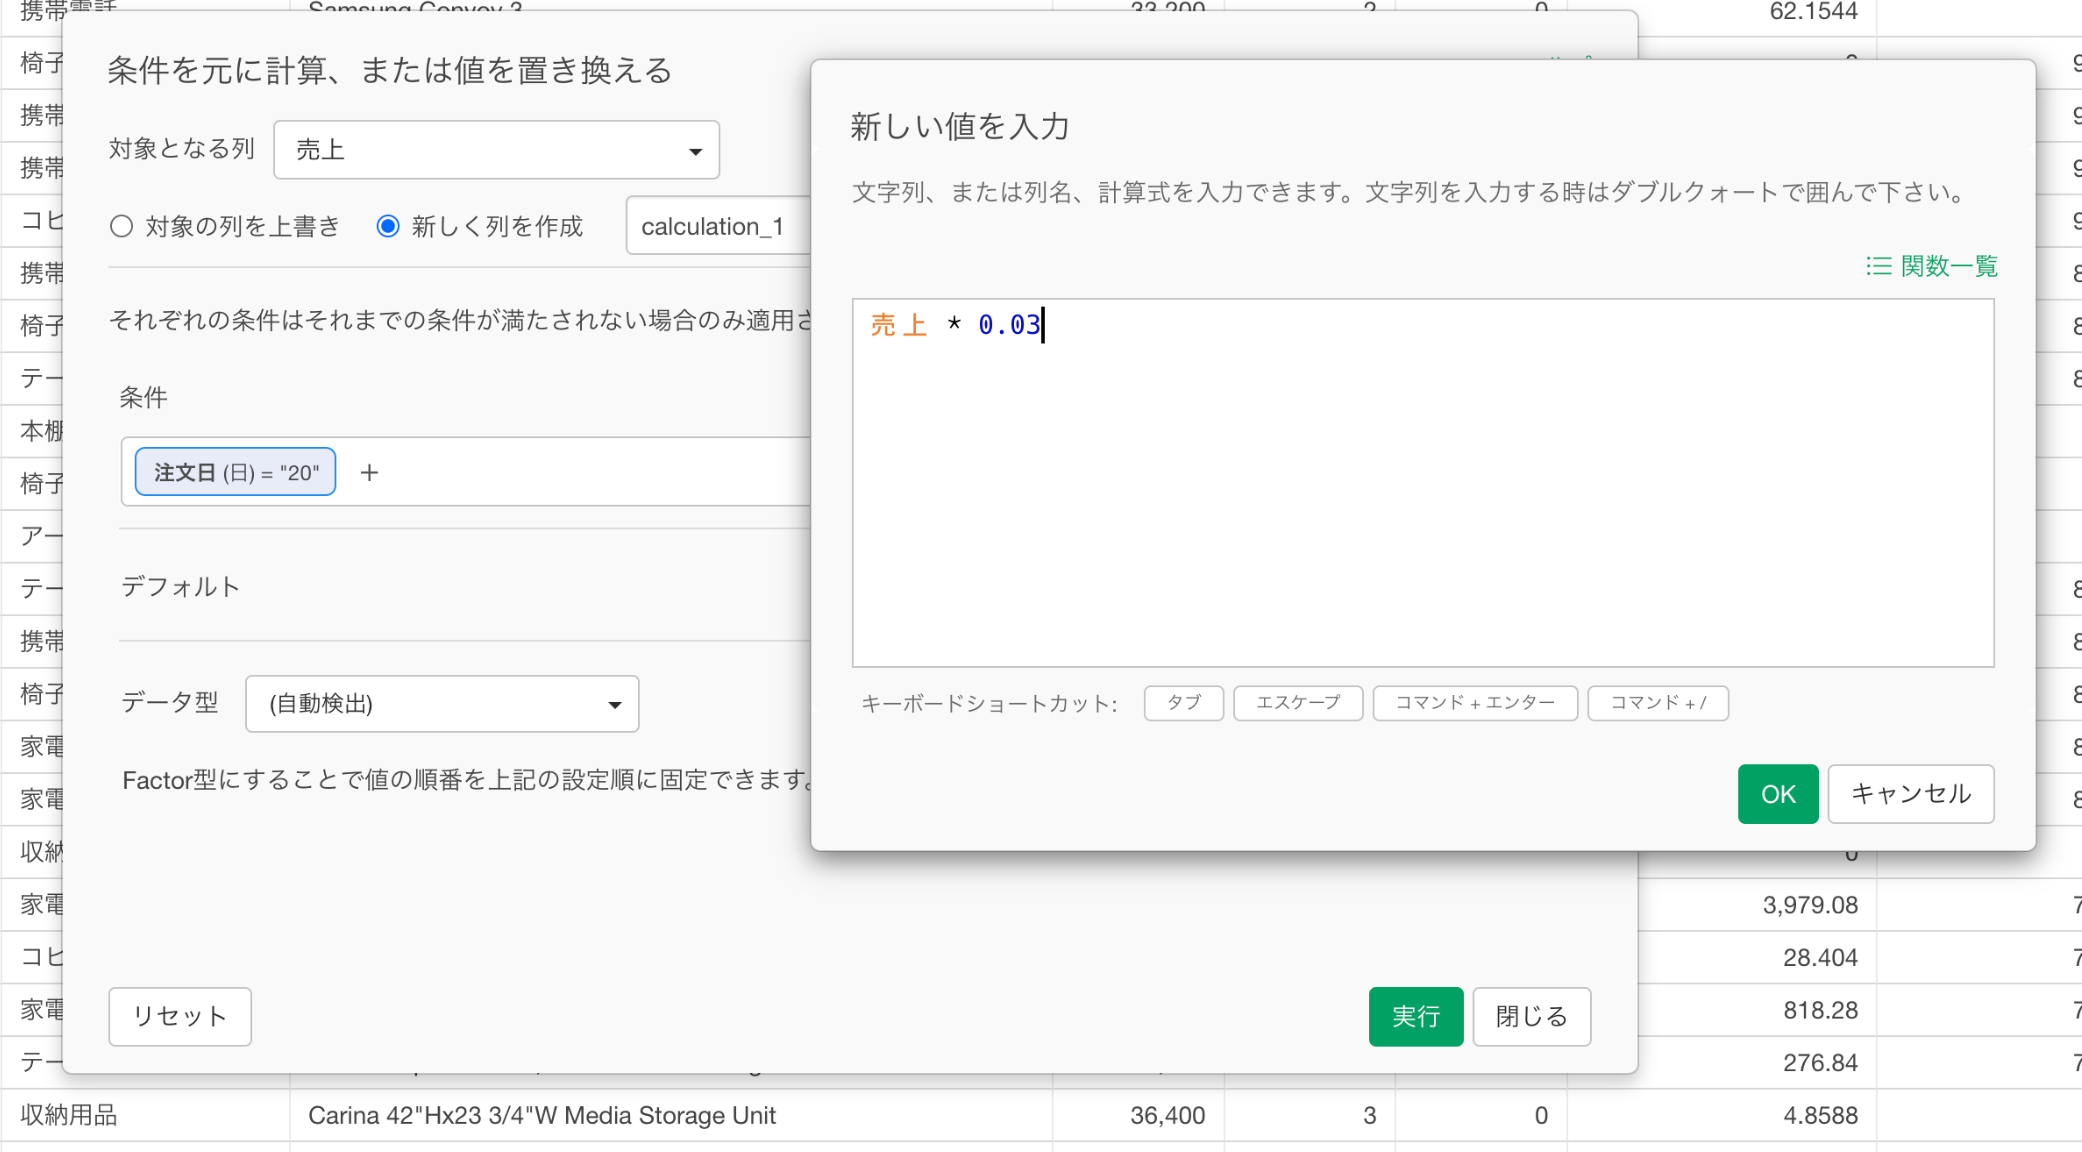Viewport: 2082px width, 1152px height.
Task: Open the 対象となる列 dropdown showing 売上
Action: tap(496, 150)
